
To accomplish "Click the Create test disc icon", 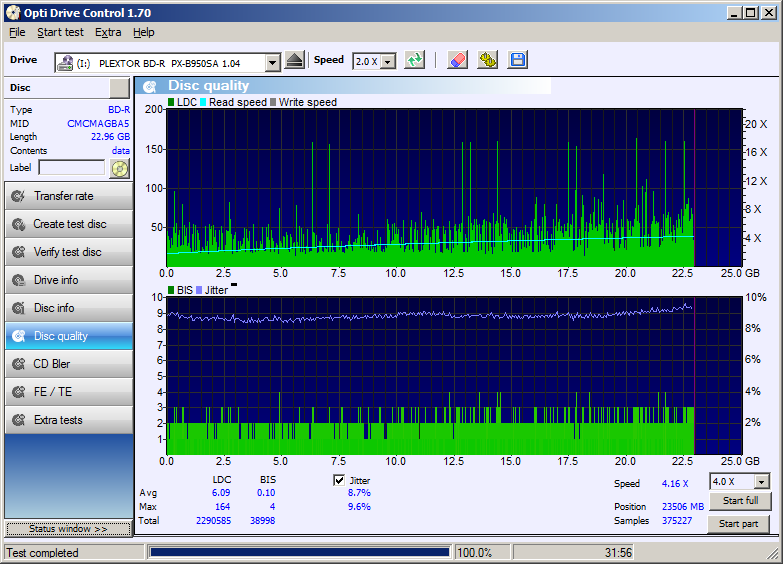I will tap(18, 224).
